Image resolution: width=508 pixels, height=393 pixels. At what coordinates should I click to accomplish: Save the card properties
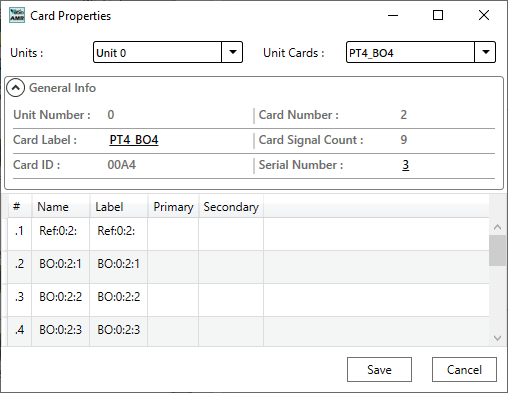coord(379,369)
